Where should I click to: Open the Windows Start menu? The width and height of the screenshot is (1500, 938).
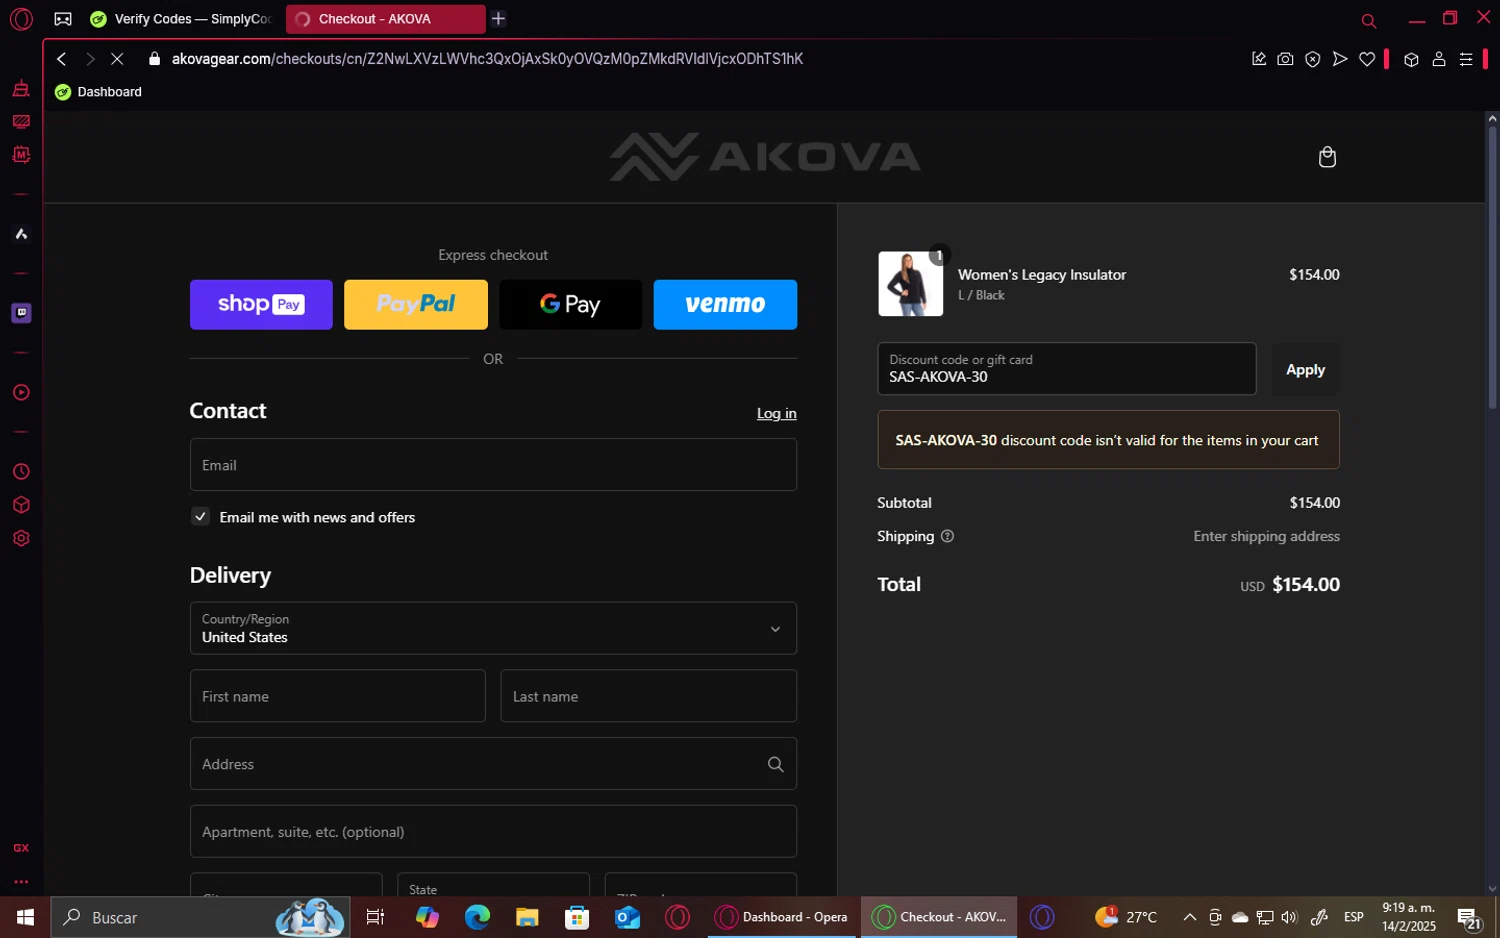point(25,917)
